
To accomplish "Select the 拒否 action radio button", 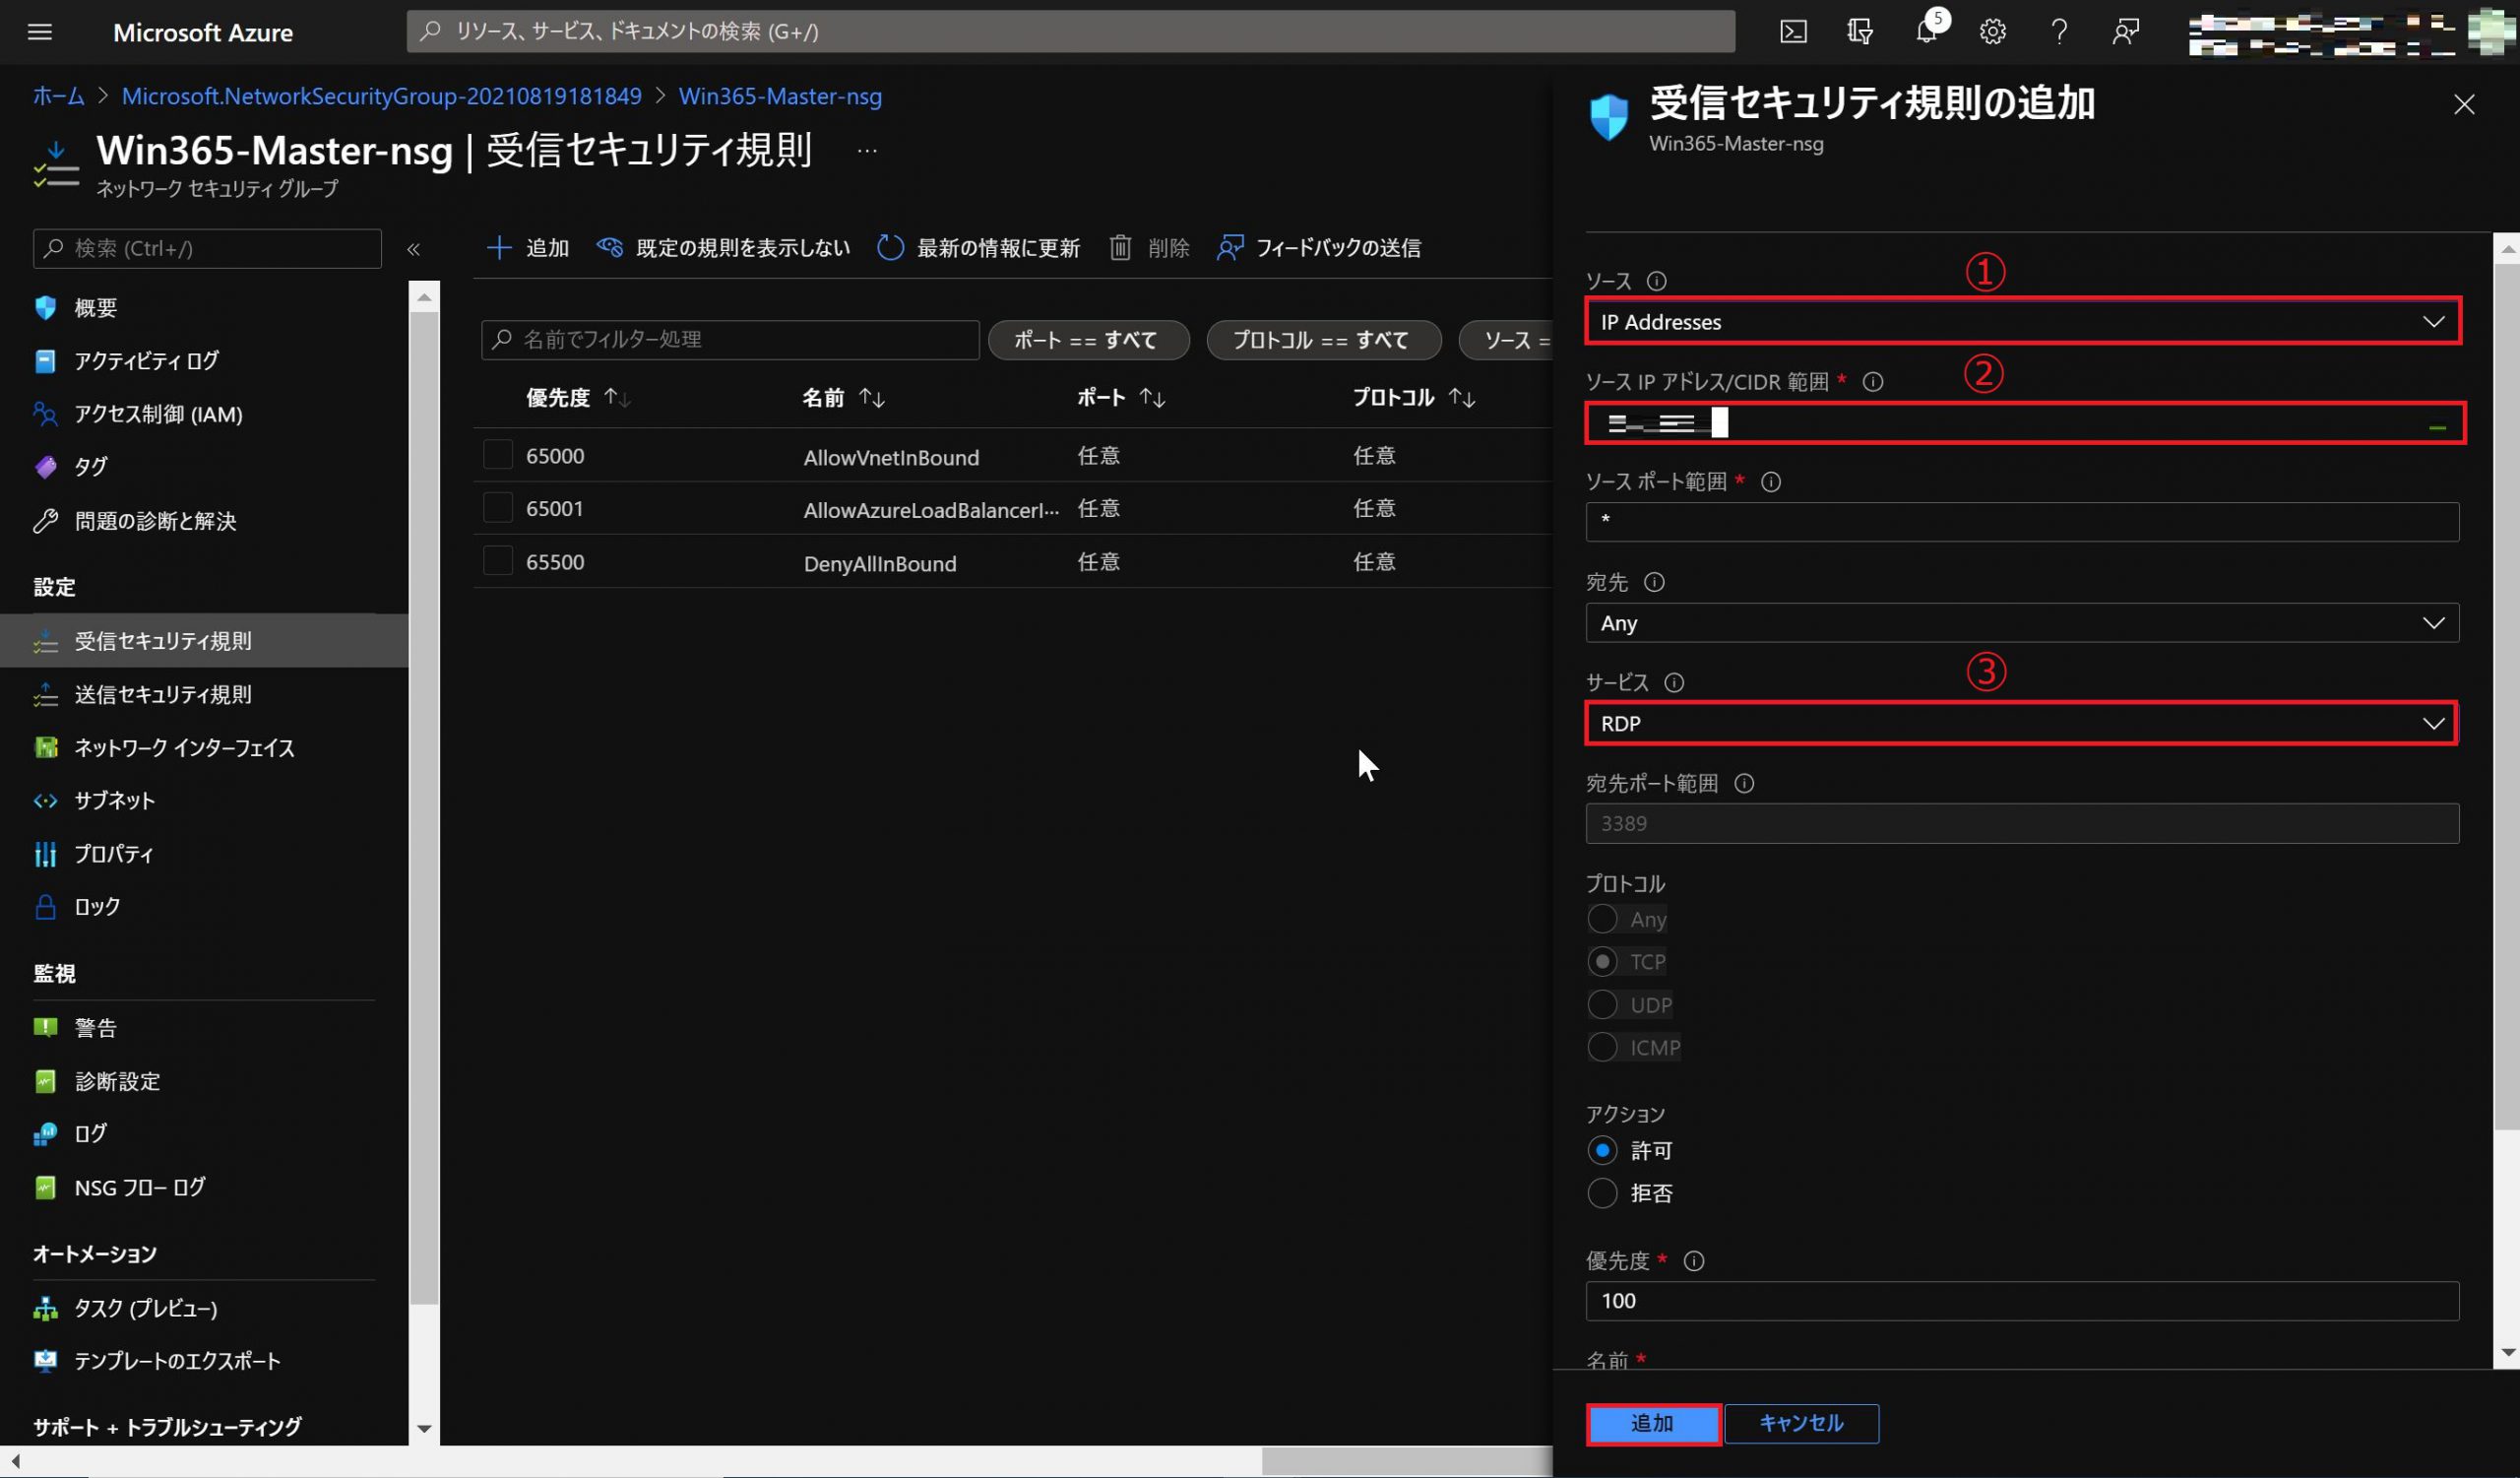I will 1602,1193.
